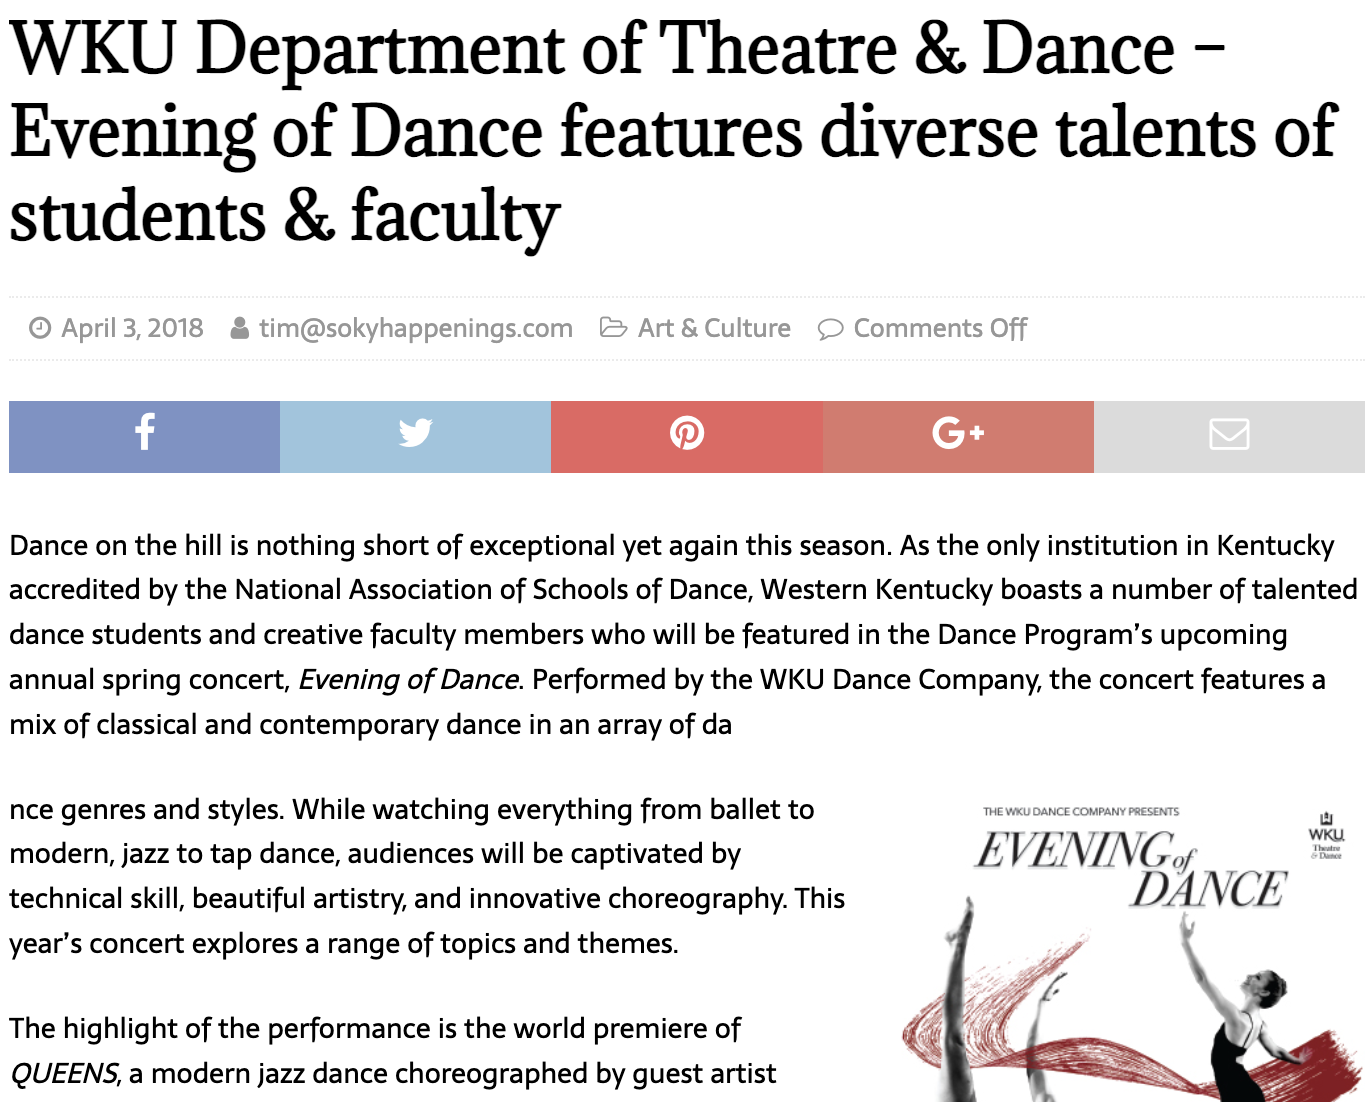Share the article on Twitter
The image size is (1372, 1102).
click(415, 435)
